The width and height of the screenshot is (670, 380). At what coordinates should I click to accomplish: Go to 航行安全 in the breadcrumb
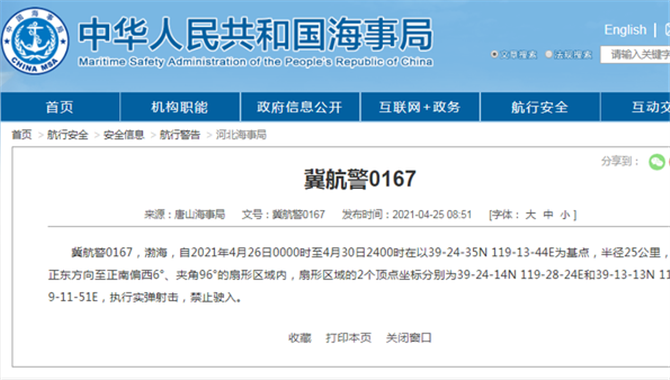click(67, 135)
